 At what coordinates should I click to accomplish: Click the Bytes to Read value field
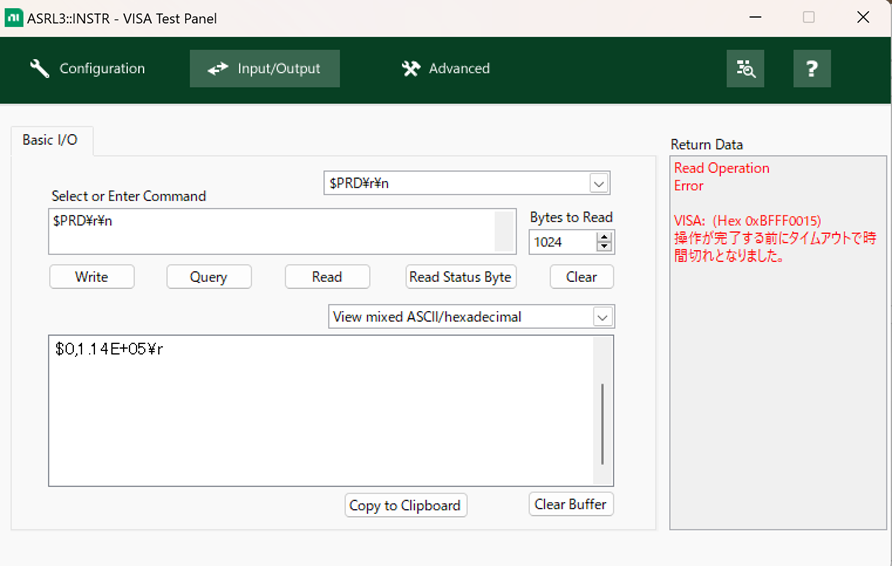pos(562,242)
